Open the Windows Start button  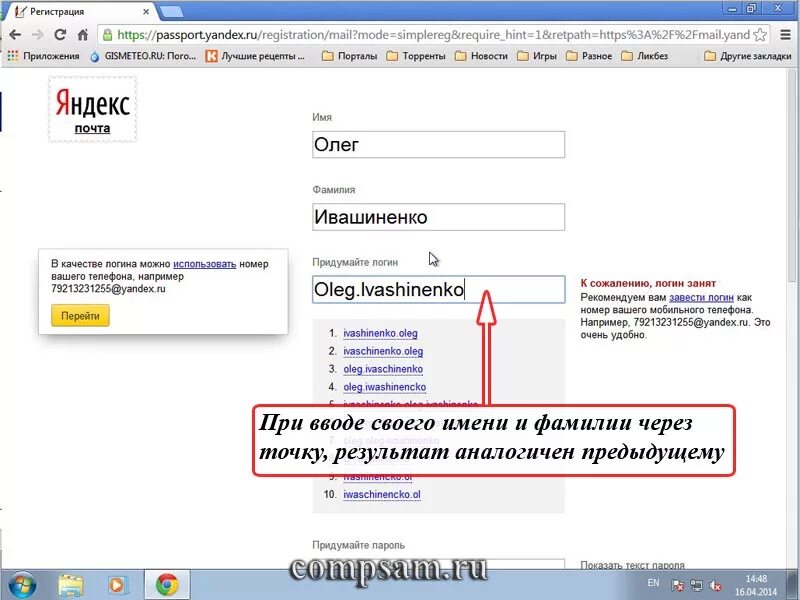click(22, 585)
